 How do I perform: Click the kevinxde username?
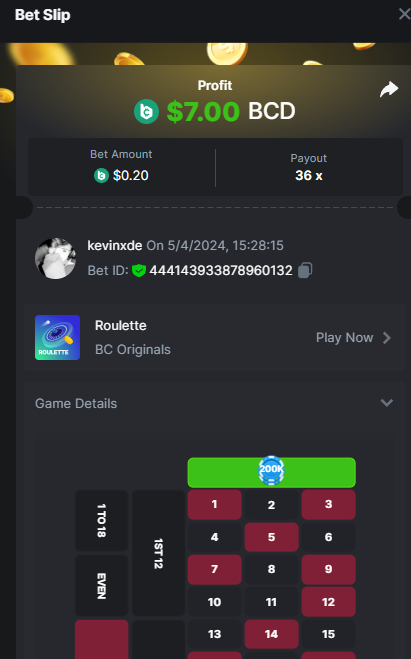tap(115, 245)
